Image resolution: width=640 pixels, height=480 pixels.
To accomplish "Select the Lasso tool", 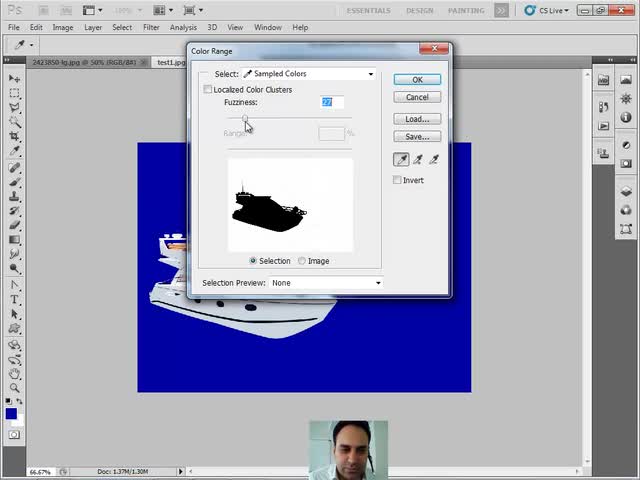I will pos(14,107).
